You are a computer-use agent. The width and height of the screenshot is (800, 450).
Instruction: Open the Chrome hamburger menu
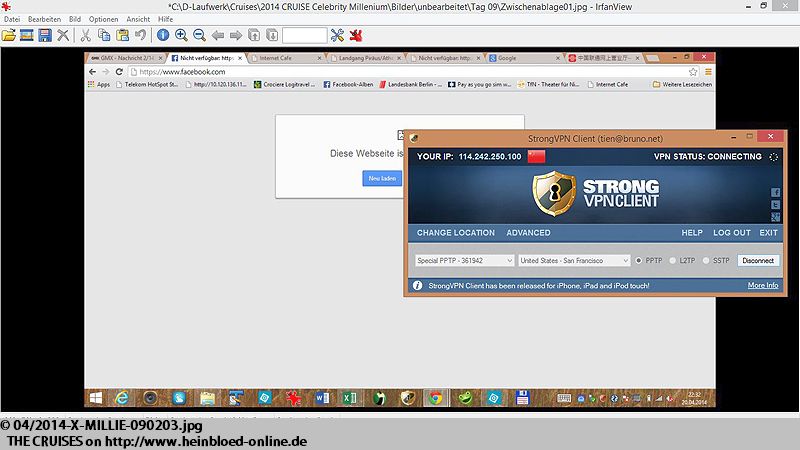click(x=708, y=72)
